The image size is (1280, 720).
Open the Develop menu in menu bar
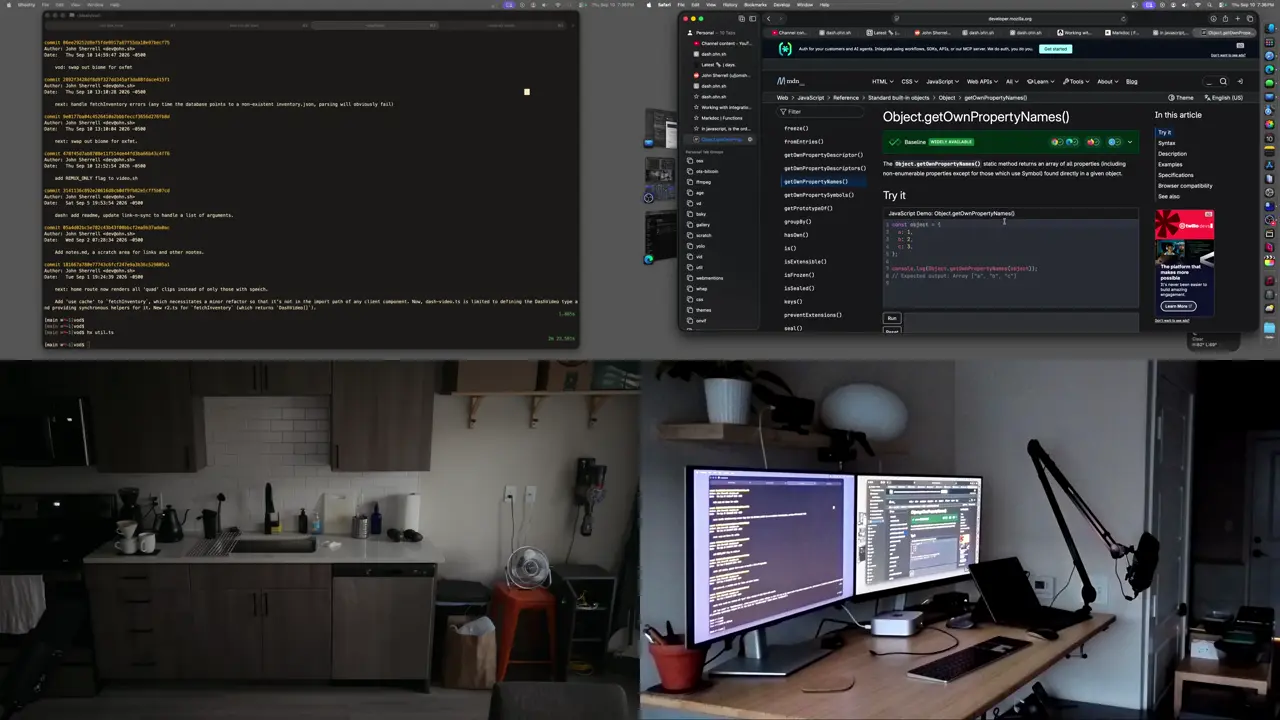(x=782, y=5)
